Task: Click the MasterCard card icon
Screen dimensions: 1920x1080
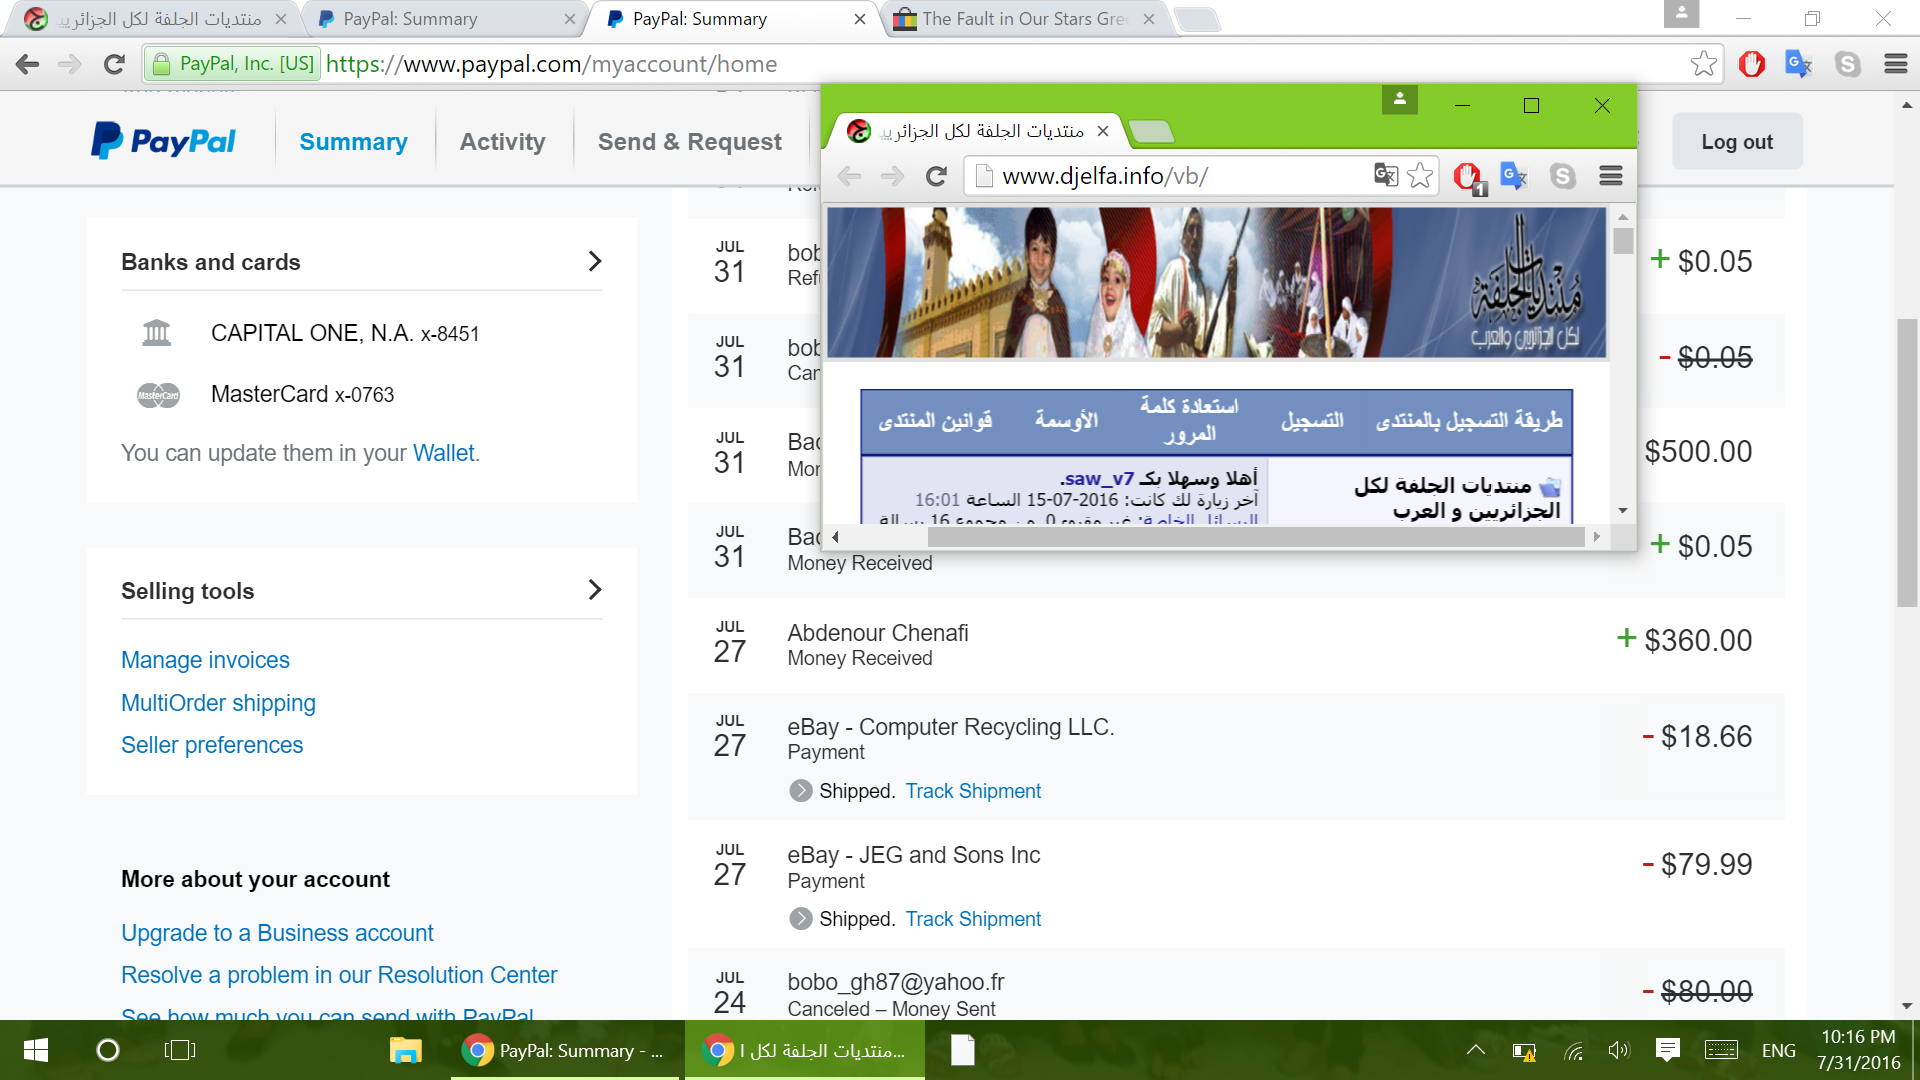Action: (158, 395)
